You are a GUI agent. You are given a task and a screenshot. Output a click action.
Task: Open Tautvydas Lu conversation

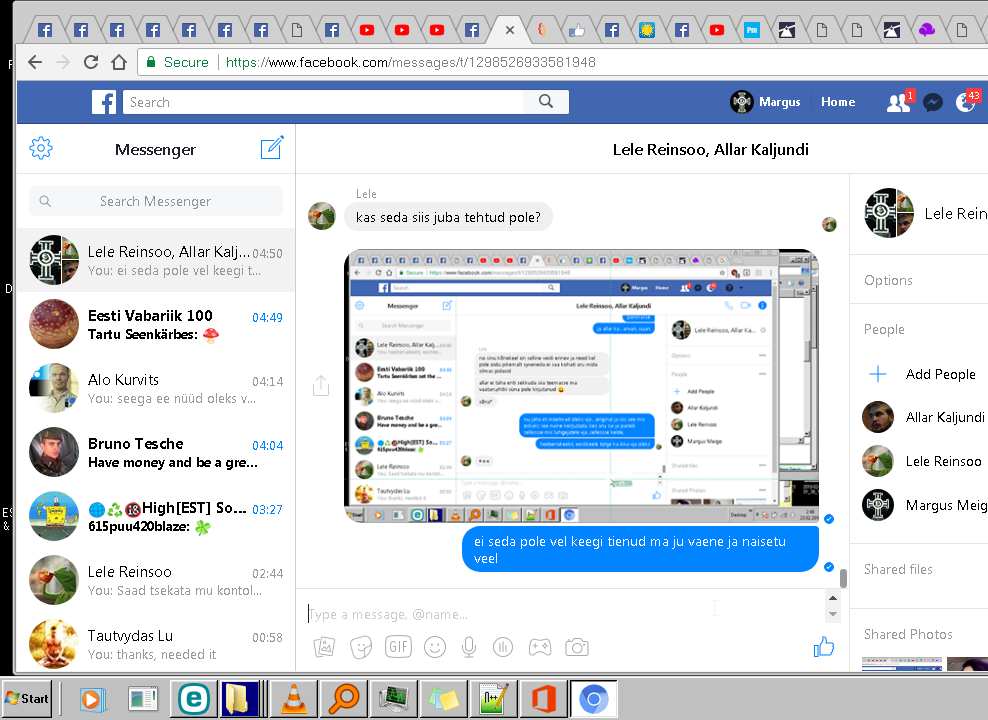tap(156, 644)
